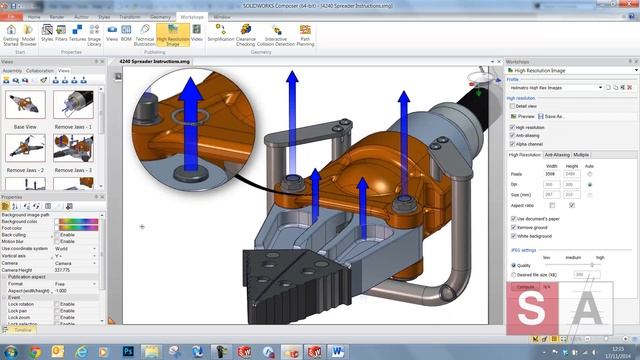Switch to the Render ribbon tab
The image size is (640, 360).
click(57, 17)
